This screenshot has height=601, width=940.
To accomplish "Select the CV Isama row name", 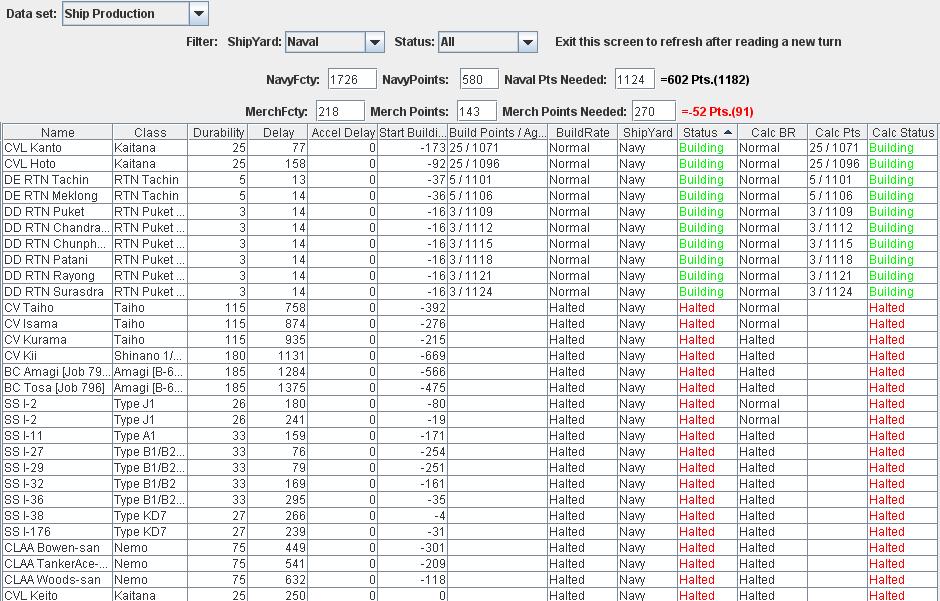I will click(x=58, y=324).
